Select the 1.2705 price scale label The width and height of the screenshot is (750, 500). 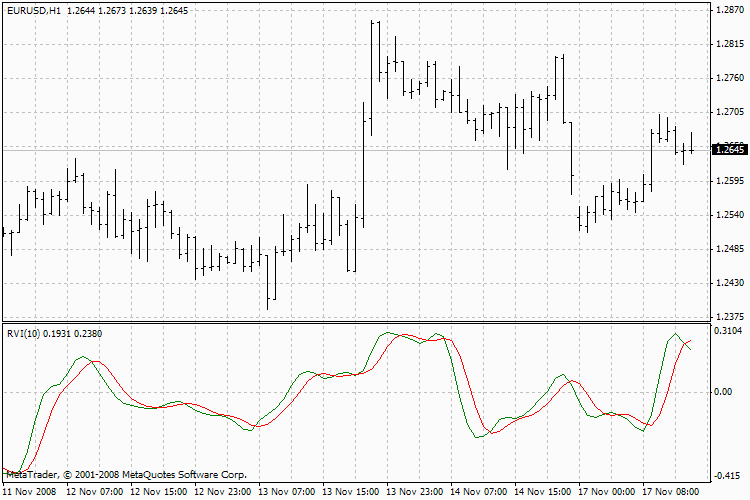730,112
